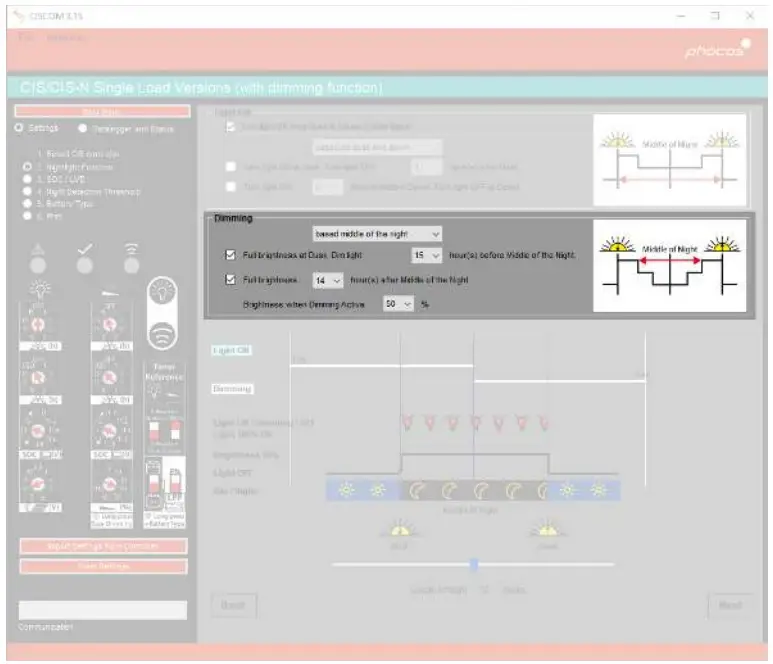Click the lamp icon above left dials

[x=40, y=289]
